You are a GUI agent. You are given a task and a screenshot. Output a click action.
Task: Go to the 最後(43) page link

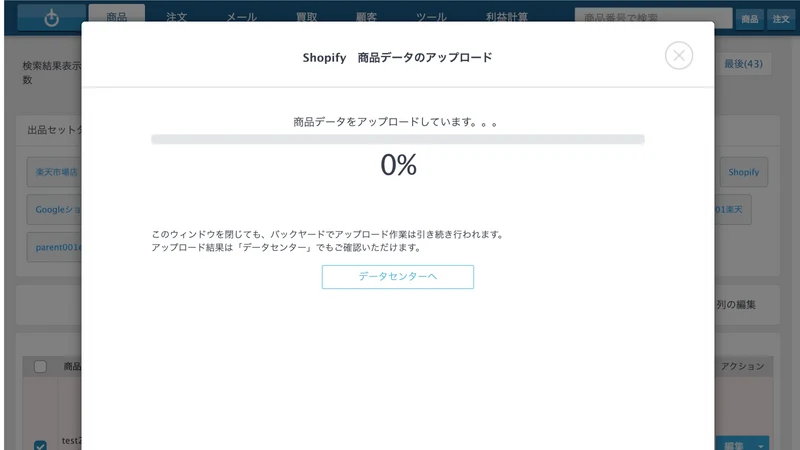[743, 64]
